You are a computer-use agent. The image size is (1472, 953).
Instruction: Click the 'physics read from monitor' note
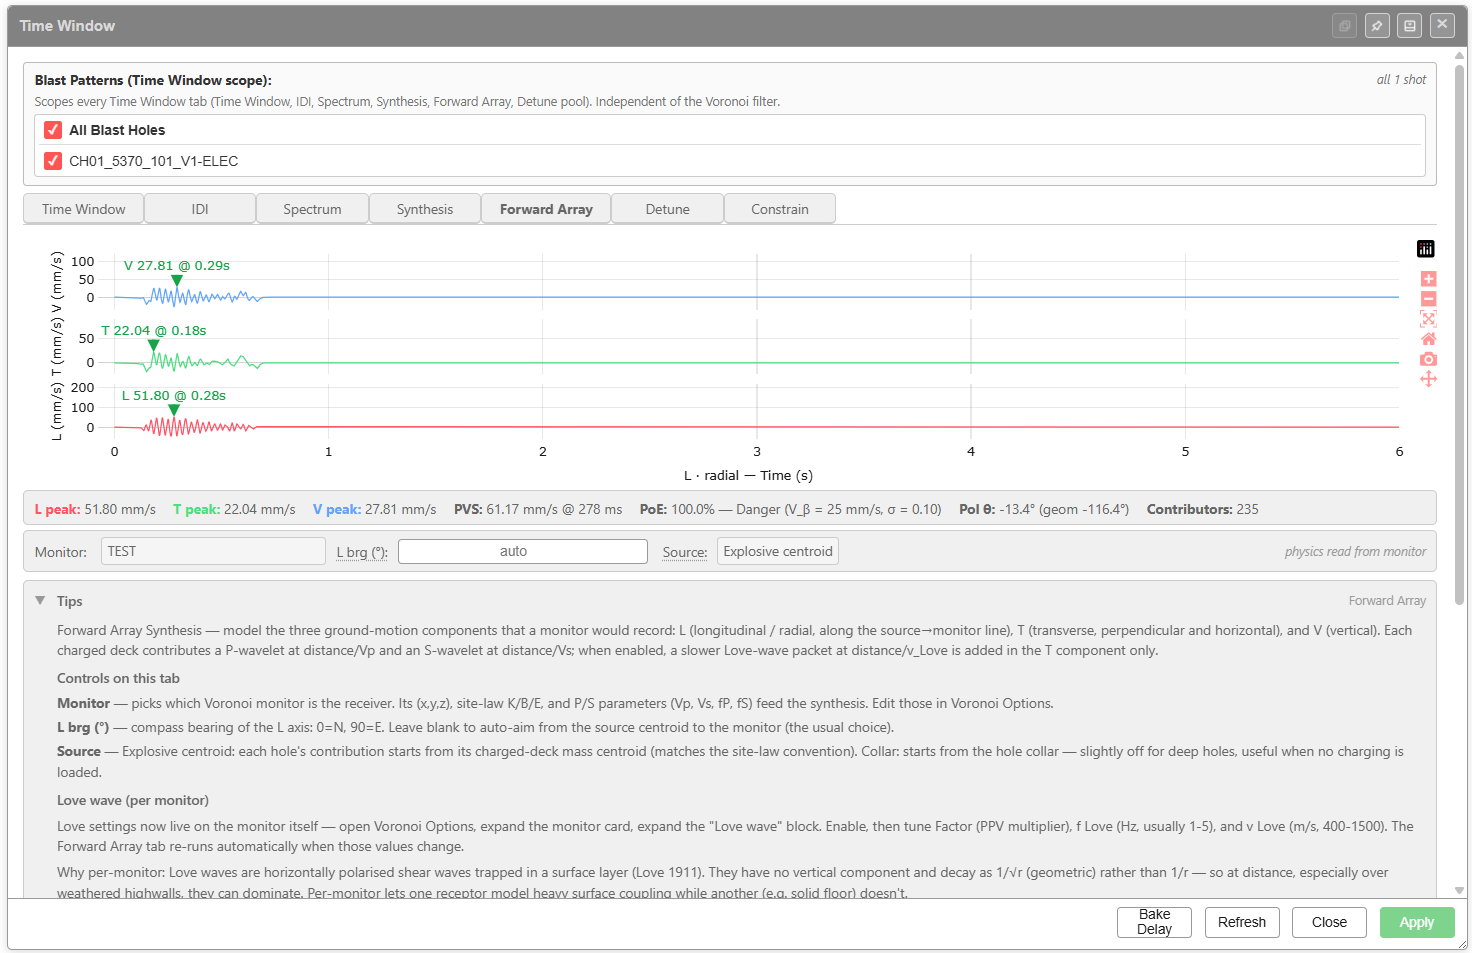pos(1355,551)
